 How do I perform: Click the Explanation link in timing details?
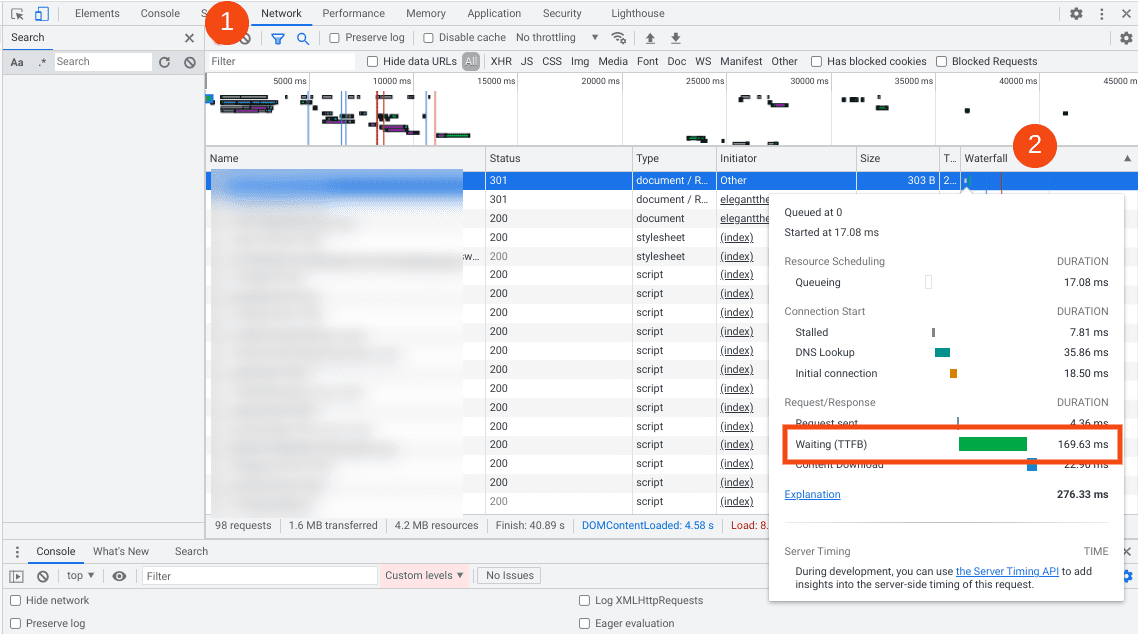coord(812,494)
